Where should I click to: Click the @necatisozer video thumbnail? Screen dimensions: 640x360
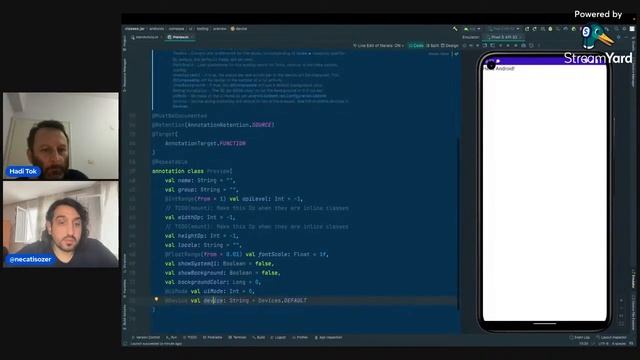[61, 224]
